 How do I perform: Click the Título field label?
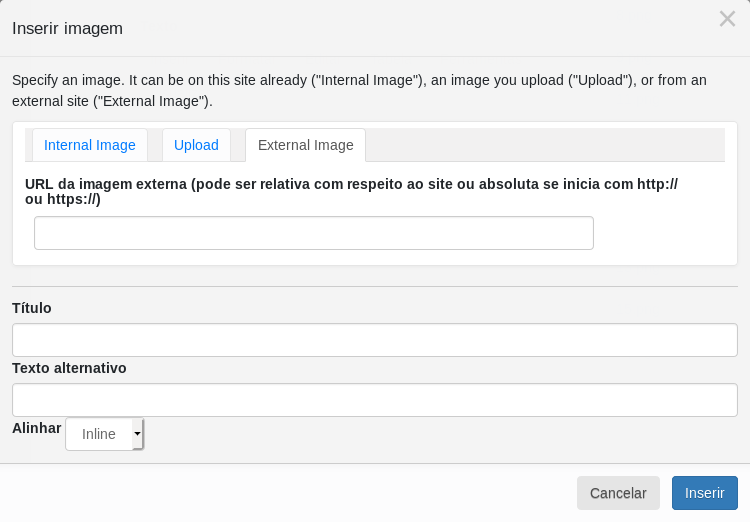coord(32,308)
